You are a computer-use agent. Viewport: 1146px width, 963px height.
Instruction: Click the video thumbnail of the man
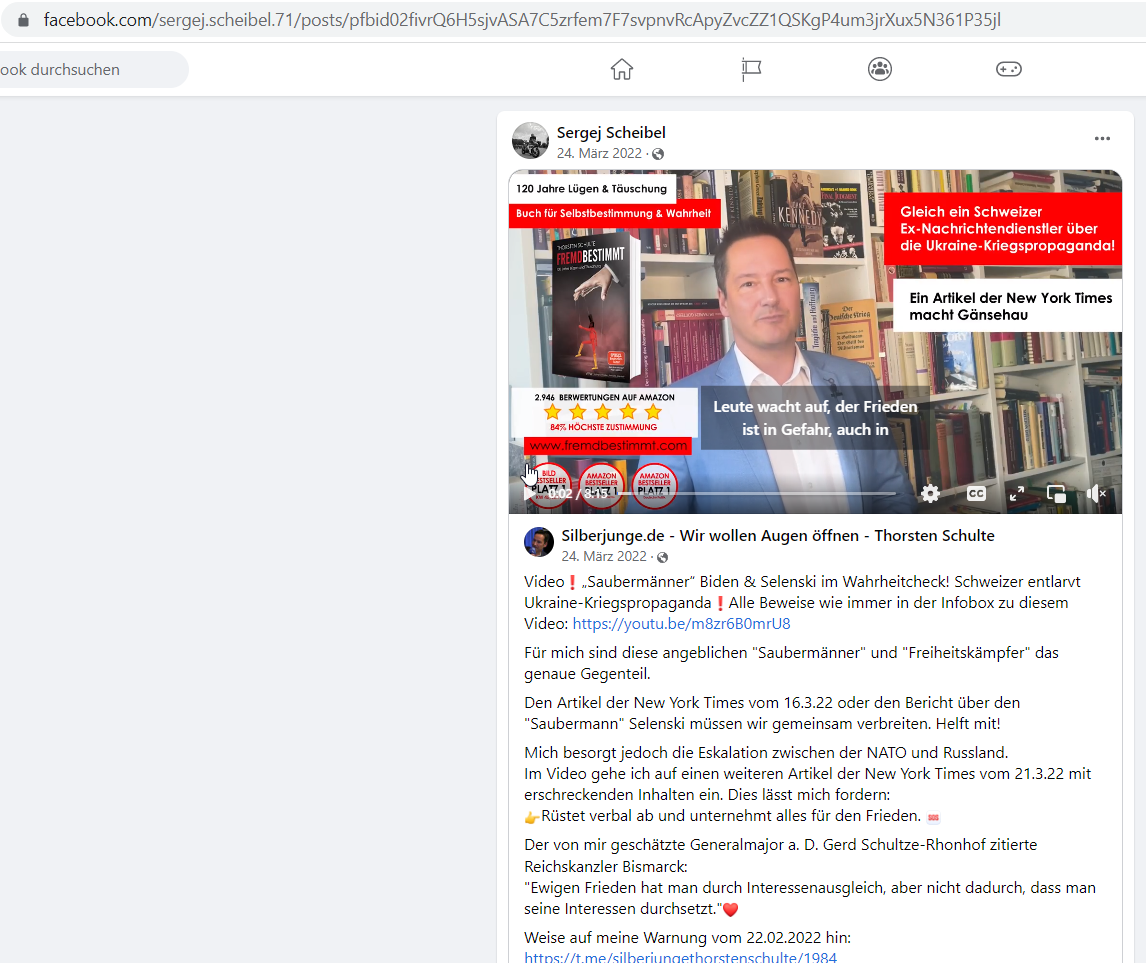(815, 342)
